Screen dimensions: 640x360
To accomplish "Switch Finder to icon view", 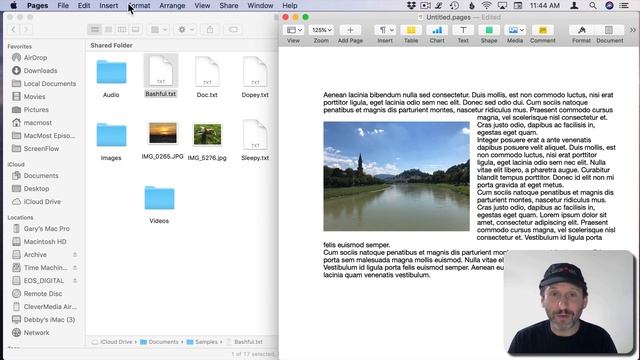I will pos(95,29).
